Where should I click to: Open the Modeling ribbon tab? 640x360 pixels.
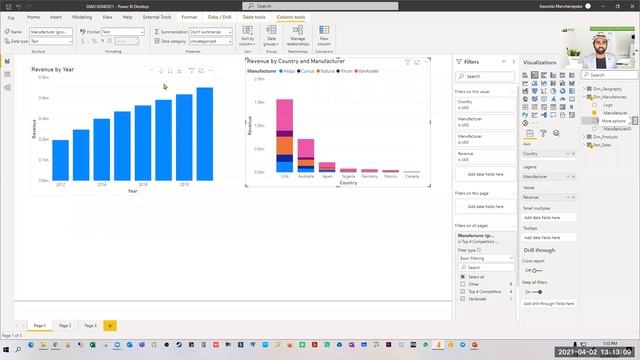coord(82,17)
